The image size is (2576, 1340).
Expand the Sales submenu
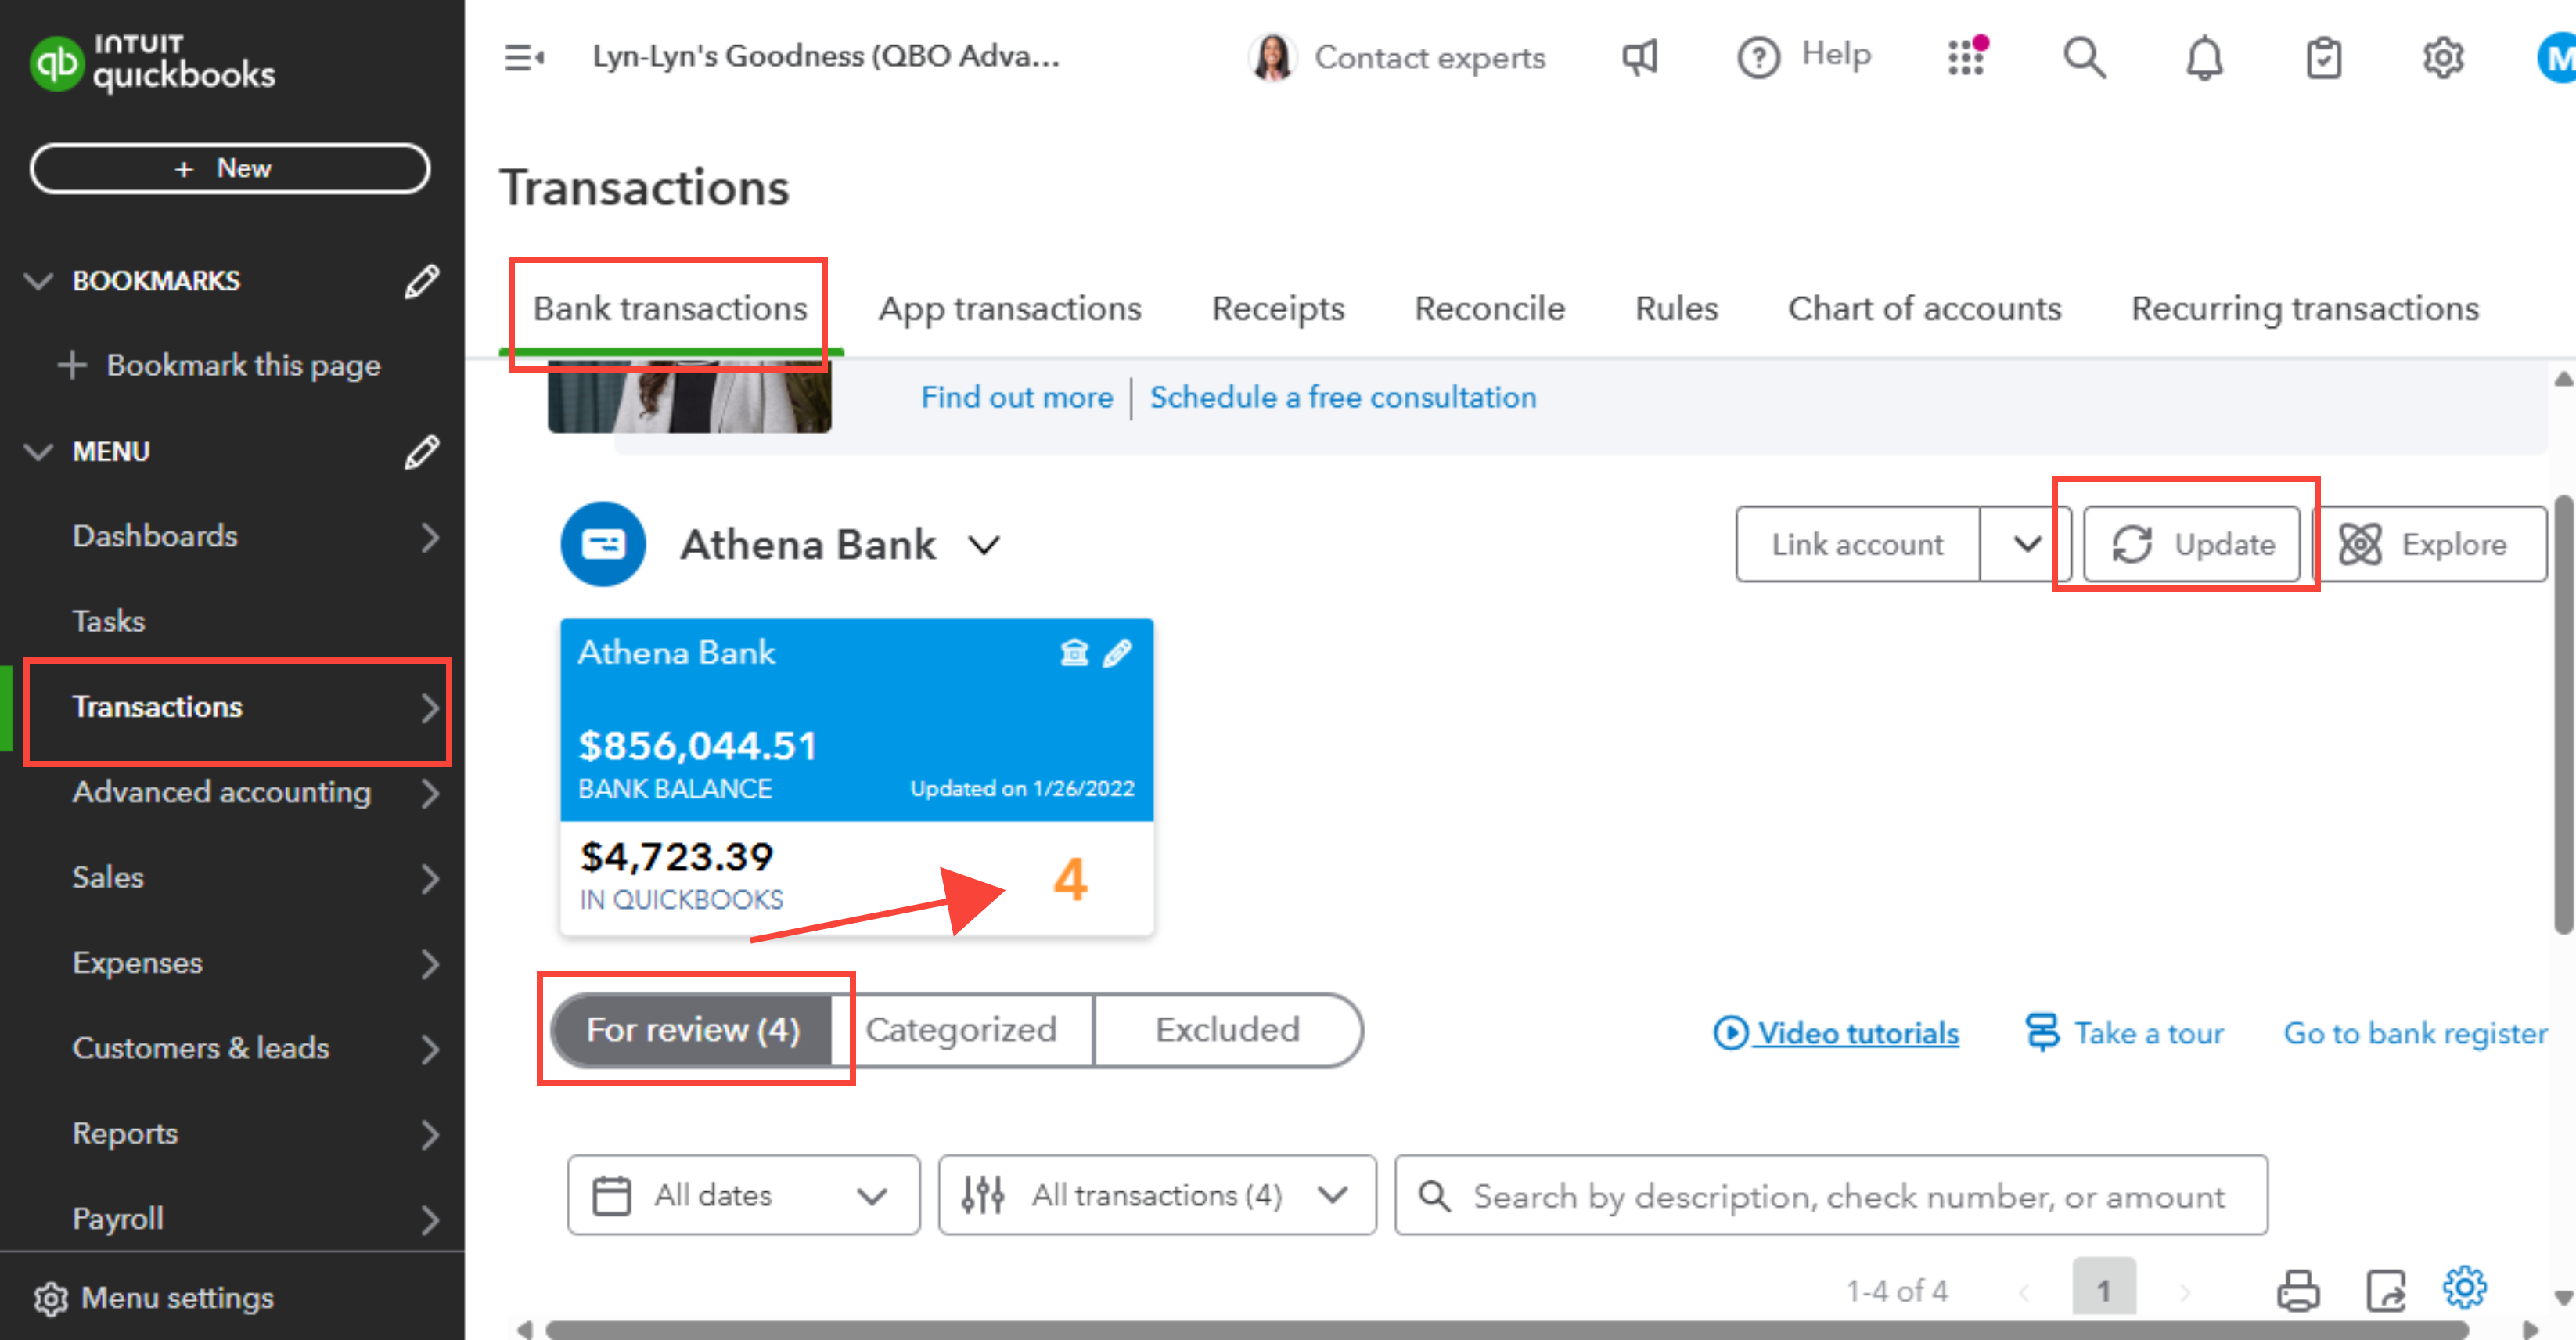[x=430, y=879]
